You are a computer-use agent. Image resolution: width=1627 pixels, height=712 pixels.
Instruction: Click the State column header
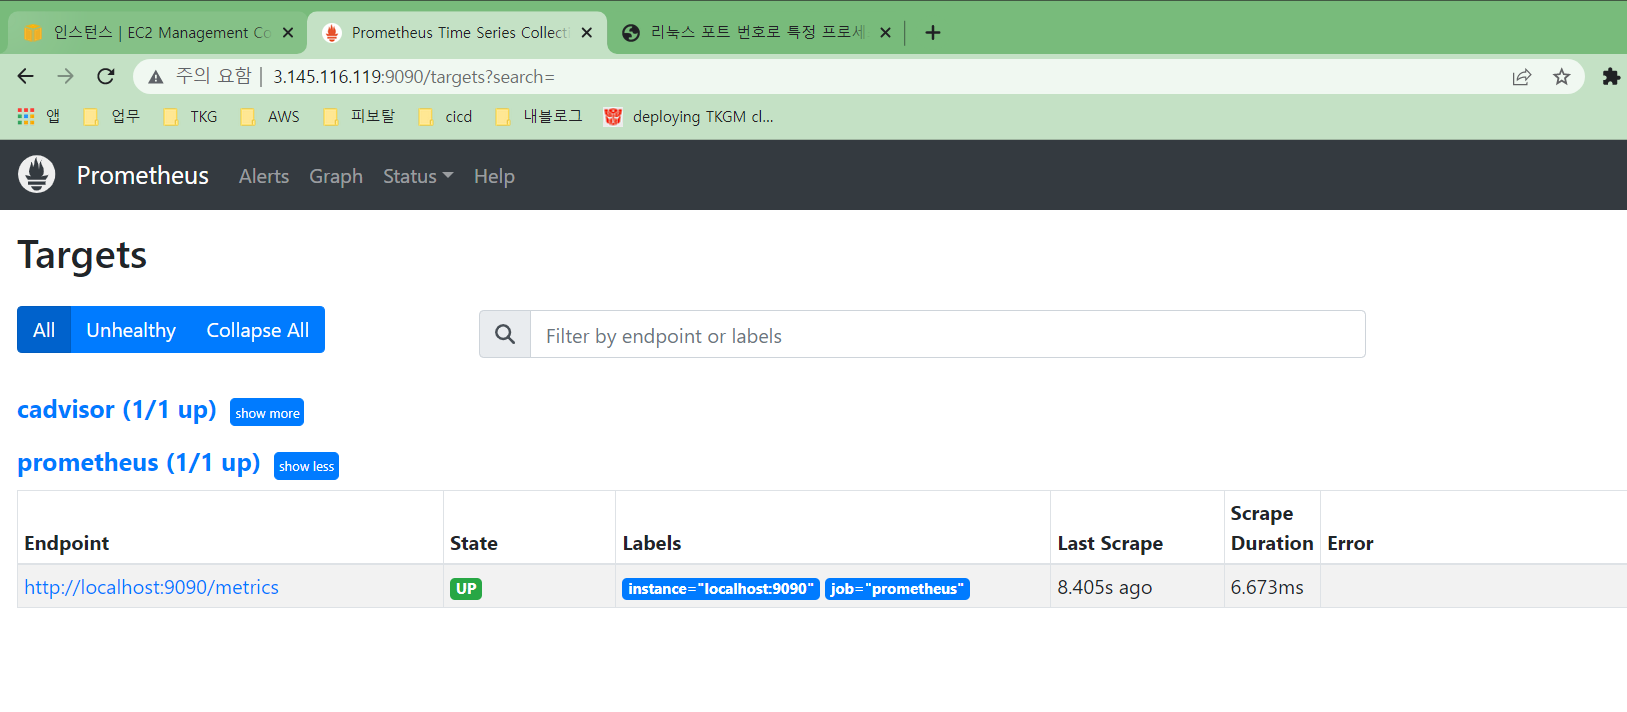click(x=474, y=543)
